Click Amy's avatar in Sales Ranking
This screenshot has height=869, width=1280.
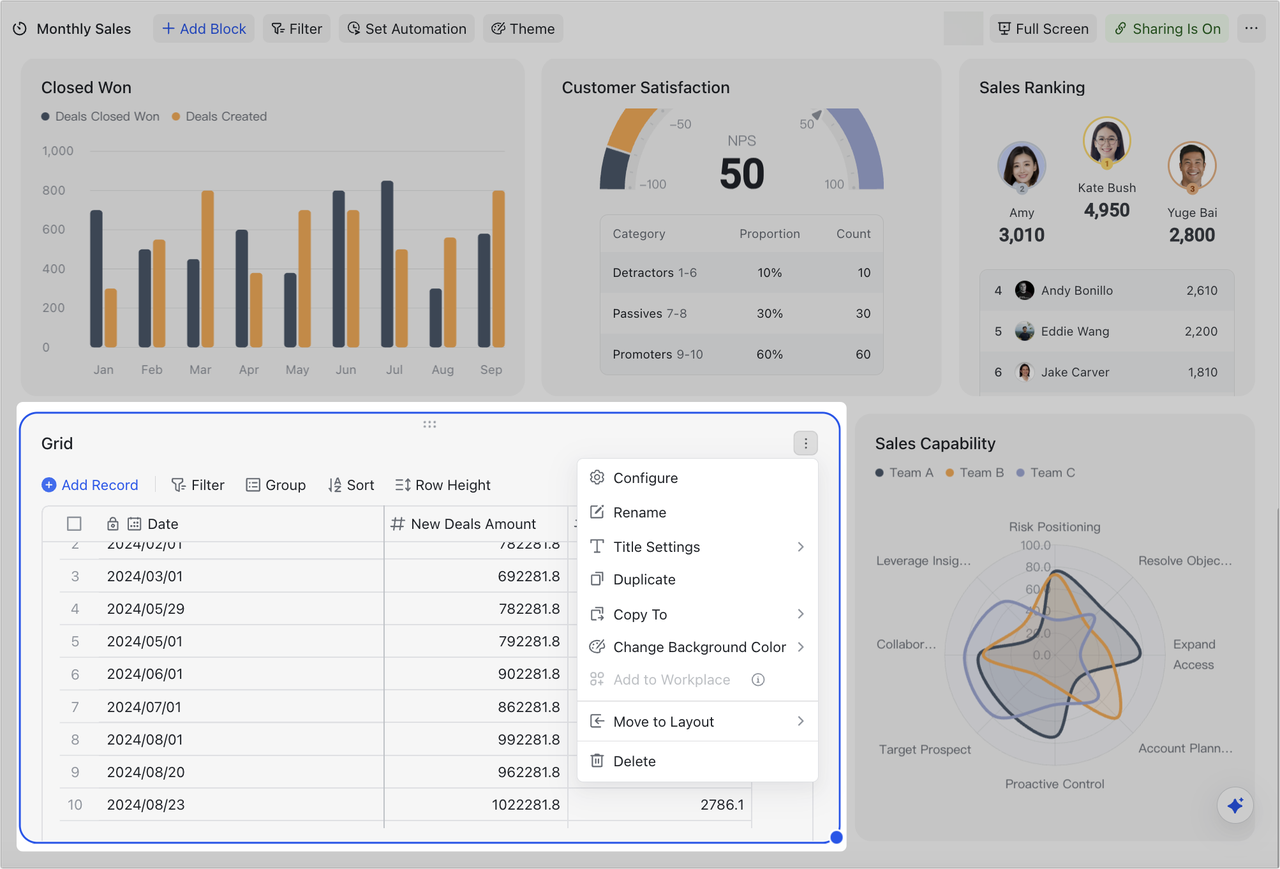click(x=1022, y=167)
